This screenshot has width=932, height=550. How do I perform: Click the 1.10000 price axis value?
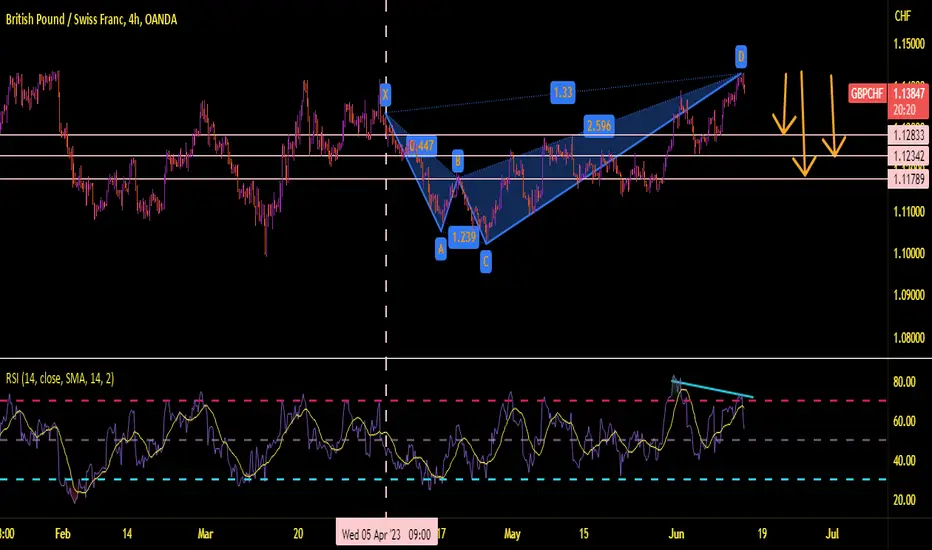click(909, 253)
